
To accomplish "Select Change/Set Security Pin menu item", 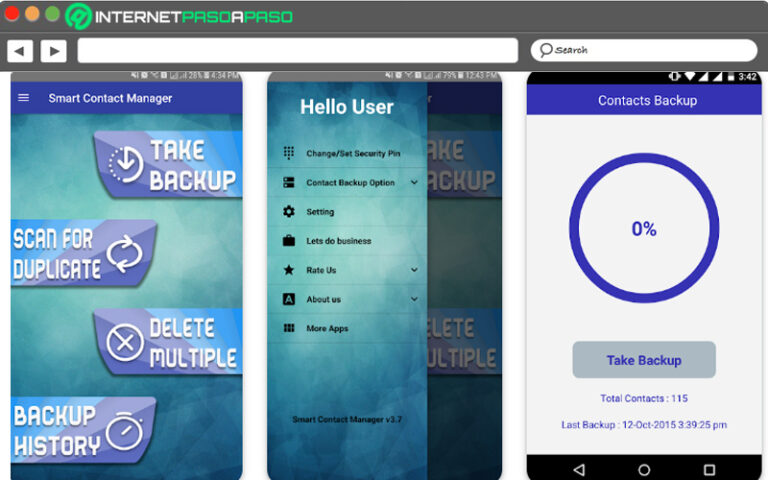I will [x=353, y=154].
